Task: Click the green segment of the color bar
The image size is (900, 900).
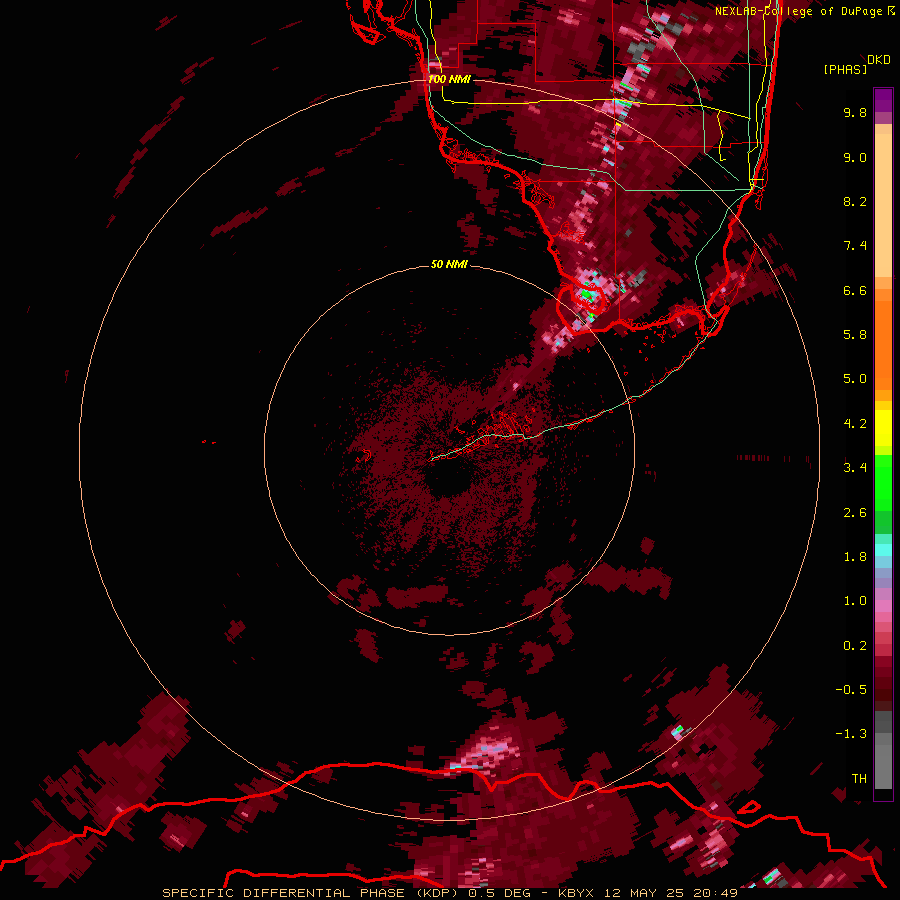Action: 883,494
